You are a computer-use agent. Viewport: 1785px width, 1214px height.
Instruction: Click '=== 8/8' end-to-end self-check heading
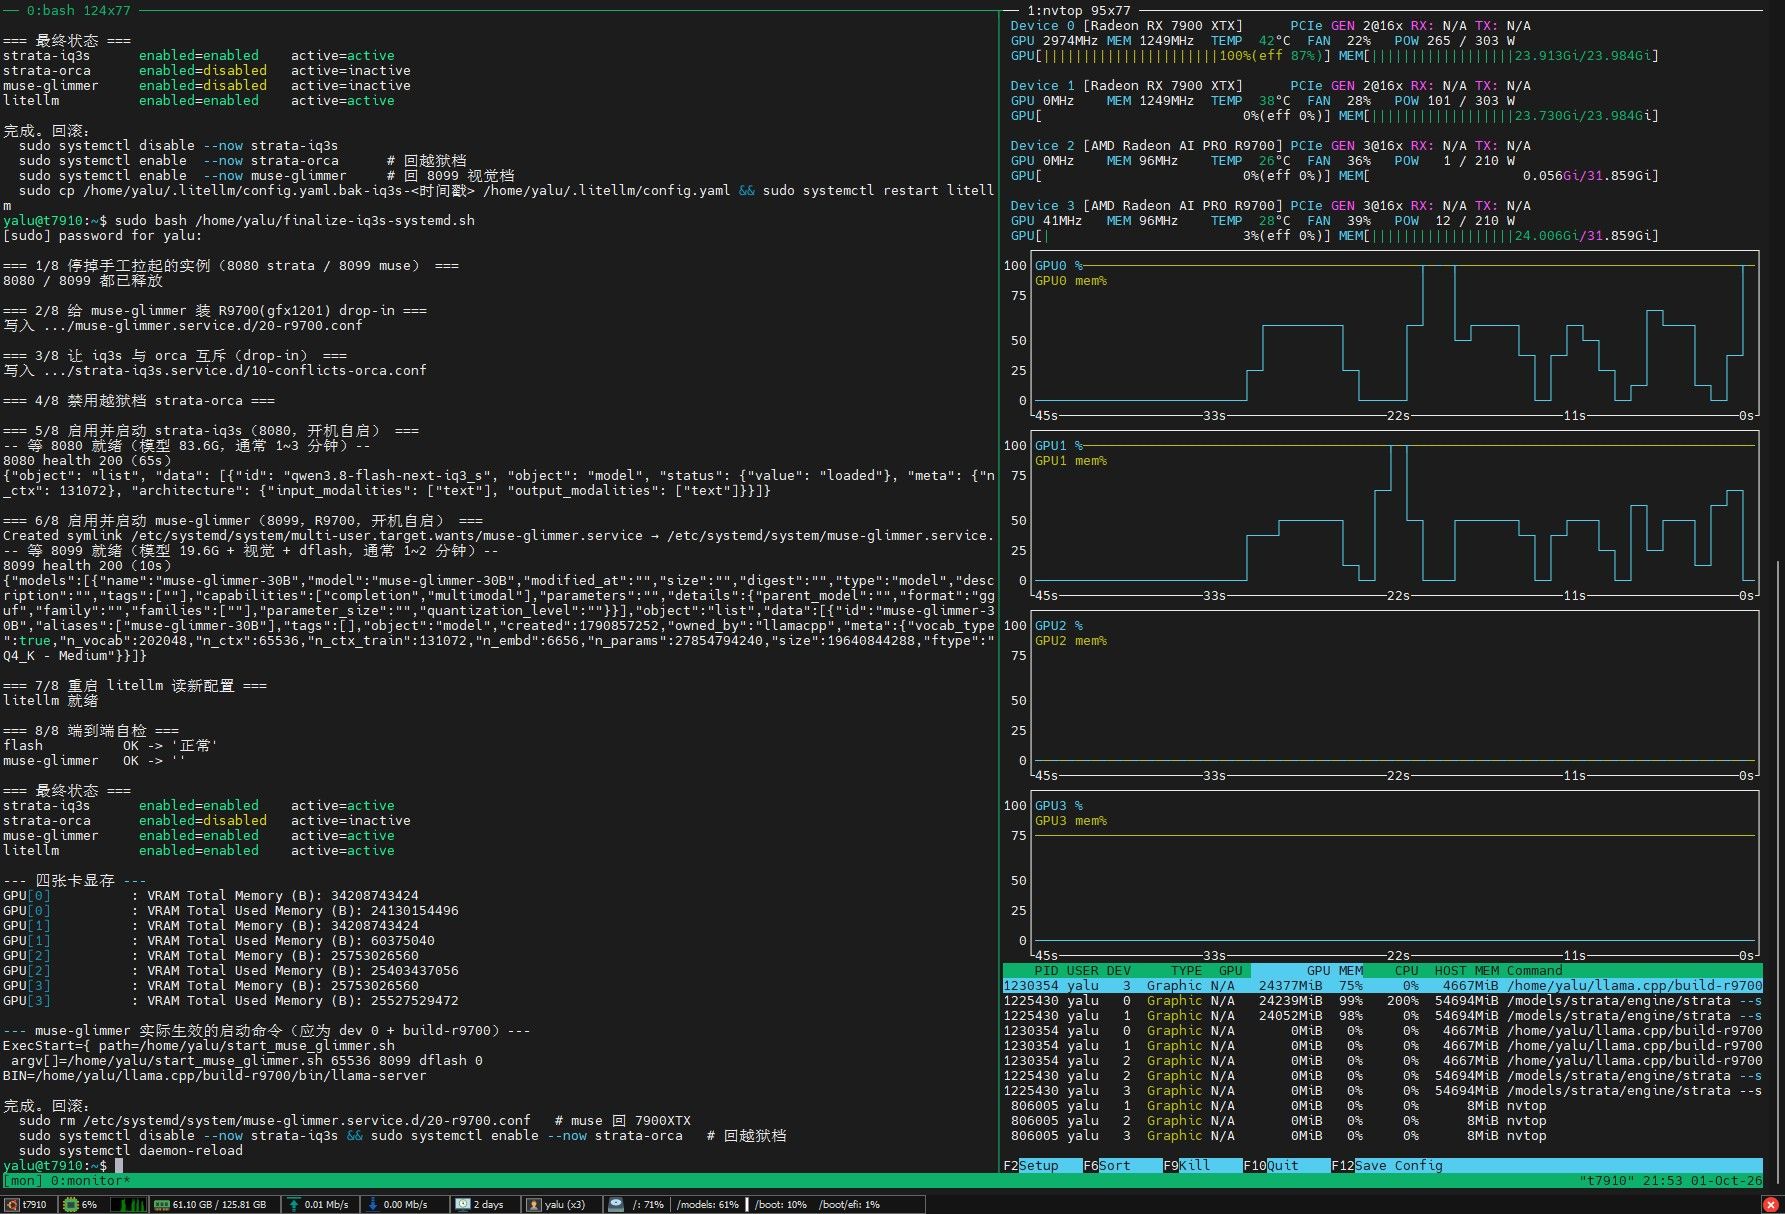(x=91, y=730)
